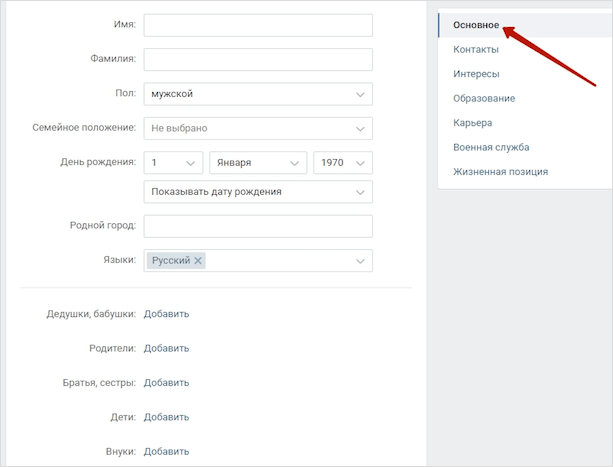
Task: Click the День рождения label
Action: click(98, 162)
